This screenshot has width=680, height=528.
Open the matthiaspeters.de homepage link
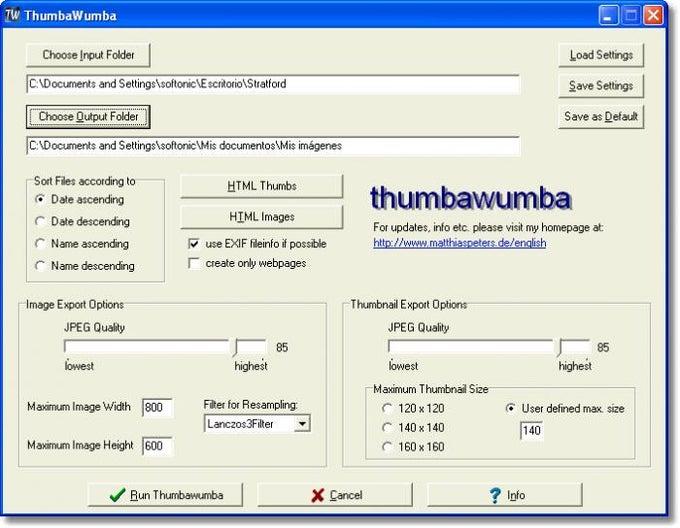pos(459,243)
